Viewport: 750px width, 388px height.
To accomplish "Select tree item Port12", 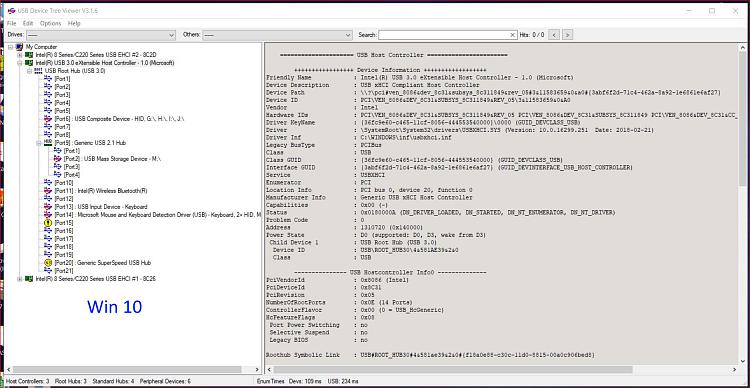I will click(x=64, y=199).
